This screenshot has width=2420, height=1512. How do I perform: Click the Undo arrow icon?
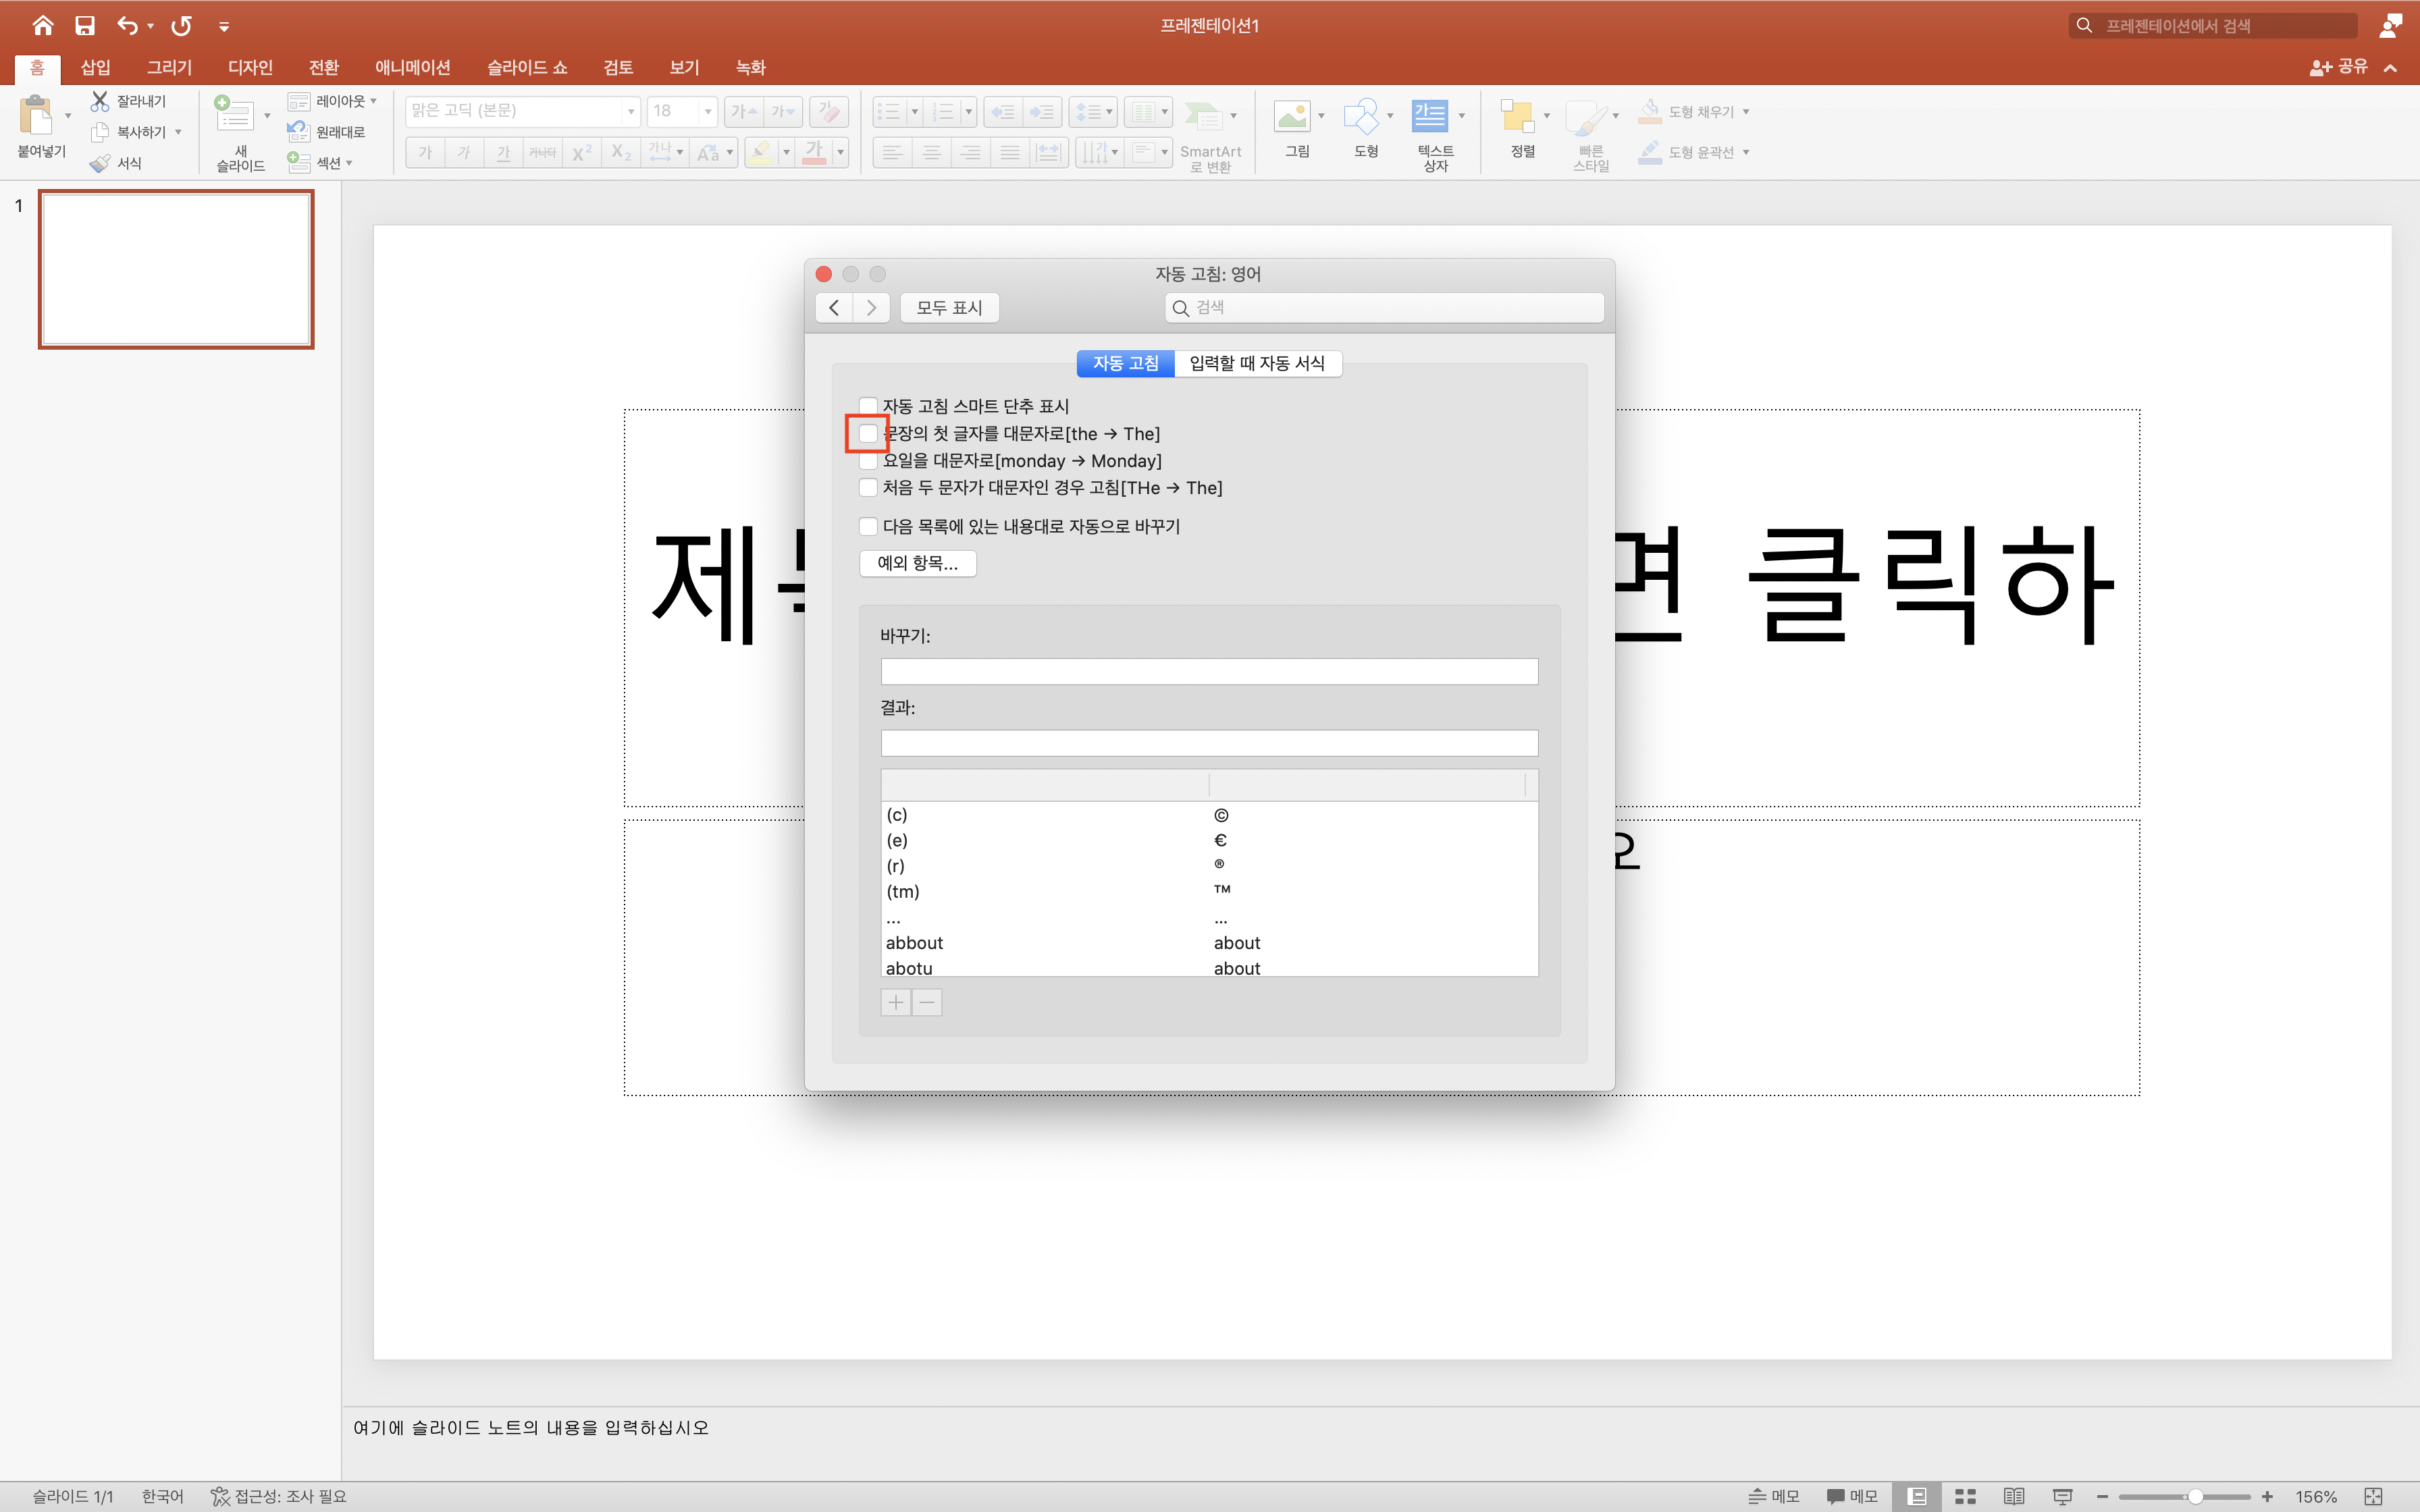pos(126,26)
